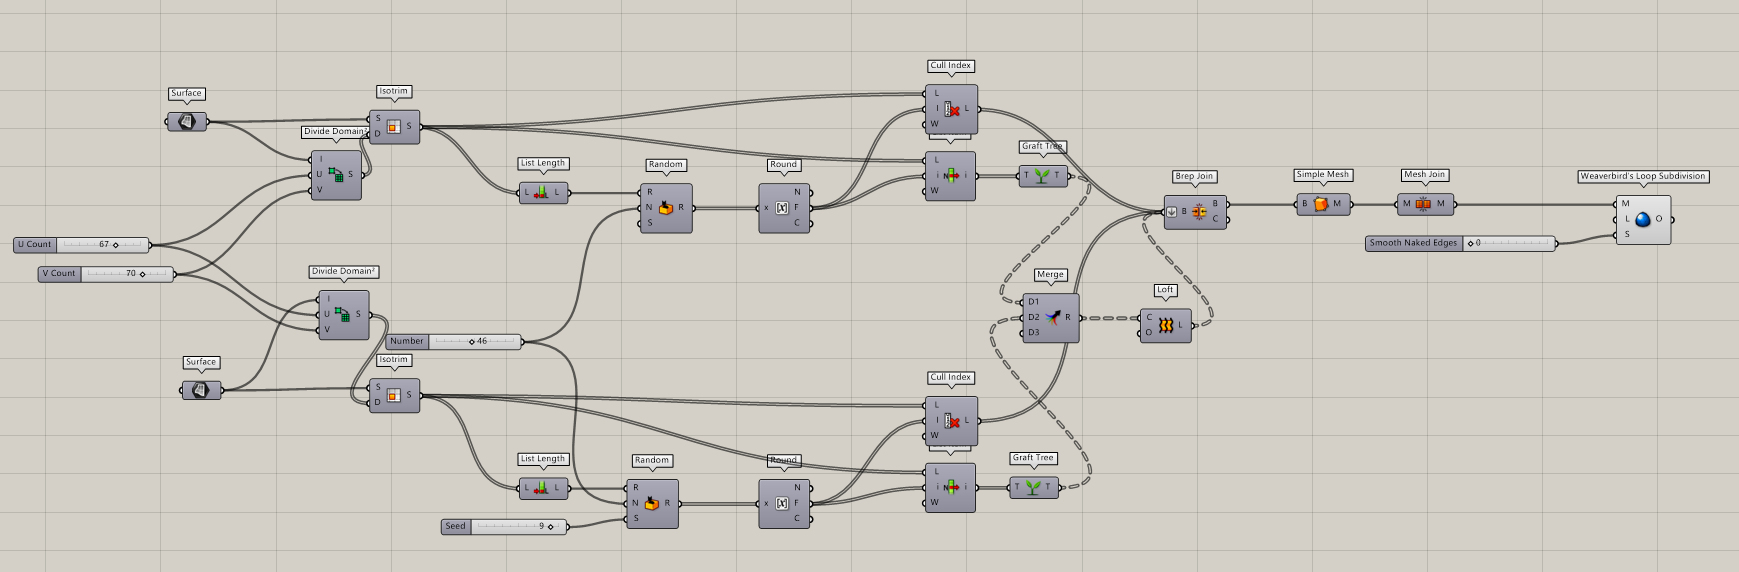Click the Loft component icon
Image resolution: width=1739 pixels, height=572 pixels.
tap(1165, 326)
